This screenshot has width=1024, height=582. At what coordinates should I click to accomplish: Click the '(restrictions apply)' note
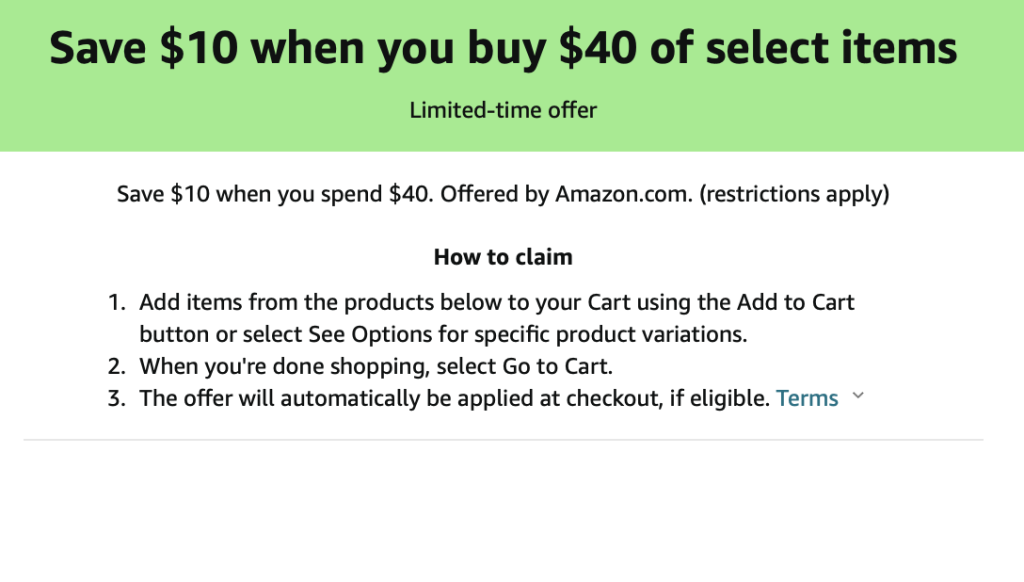(794, 194)
